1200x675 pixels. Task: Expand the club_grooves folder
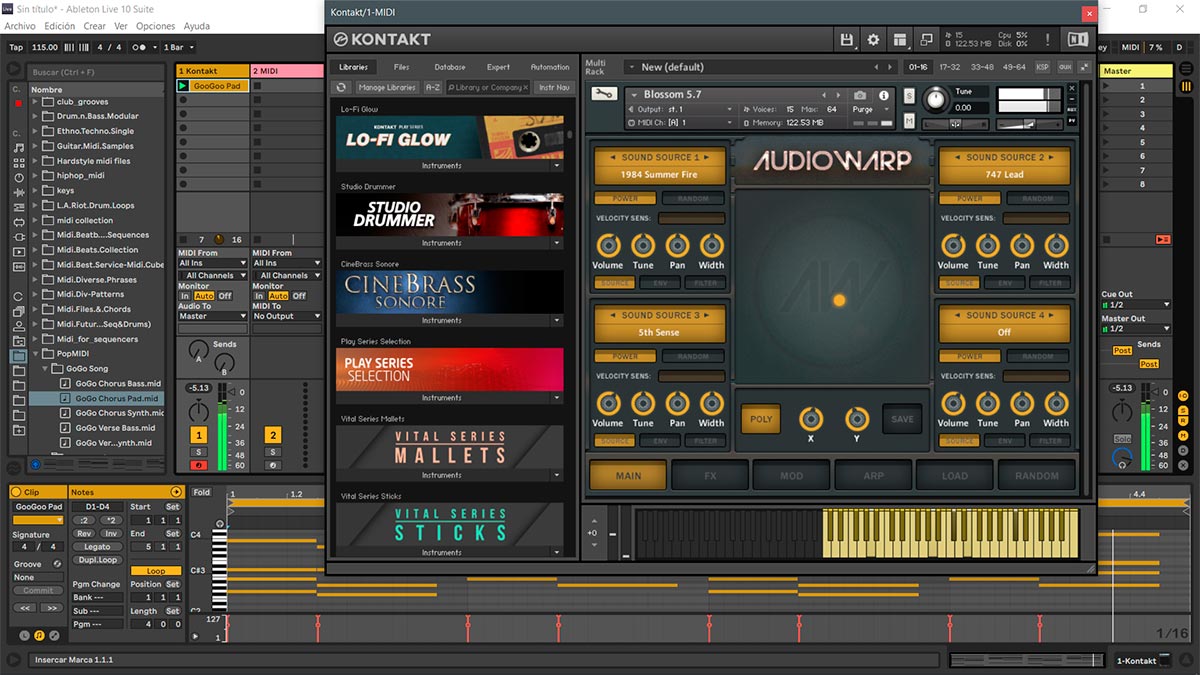coord(36,102)
